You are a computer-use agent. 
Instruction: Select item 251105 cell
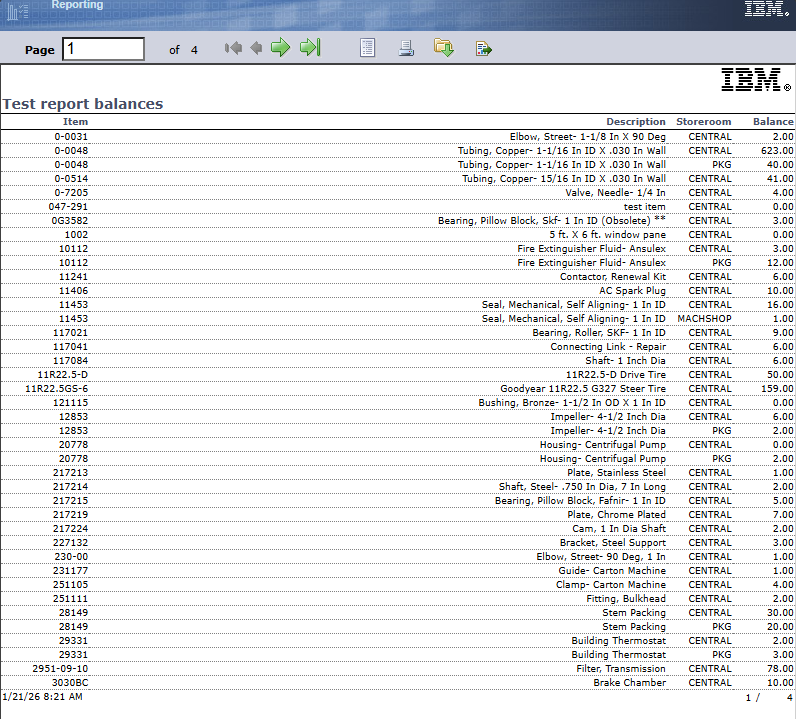pyautogui.click(x=71, y=584)
